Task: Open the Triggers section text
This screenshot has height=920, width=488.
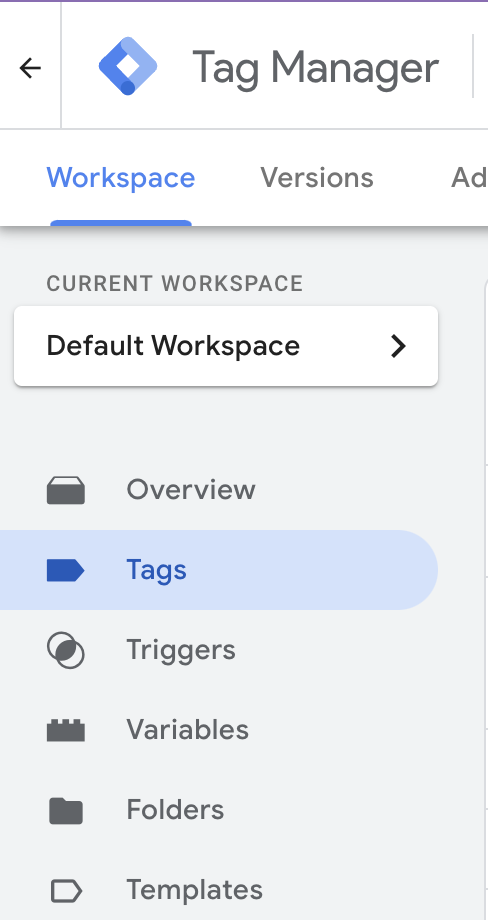Action: [181, 650]
